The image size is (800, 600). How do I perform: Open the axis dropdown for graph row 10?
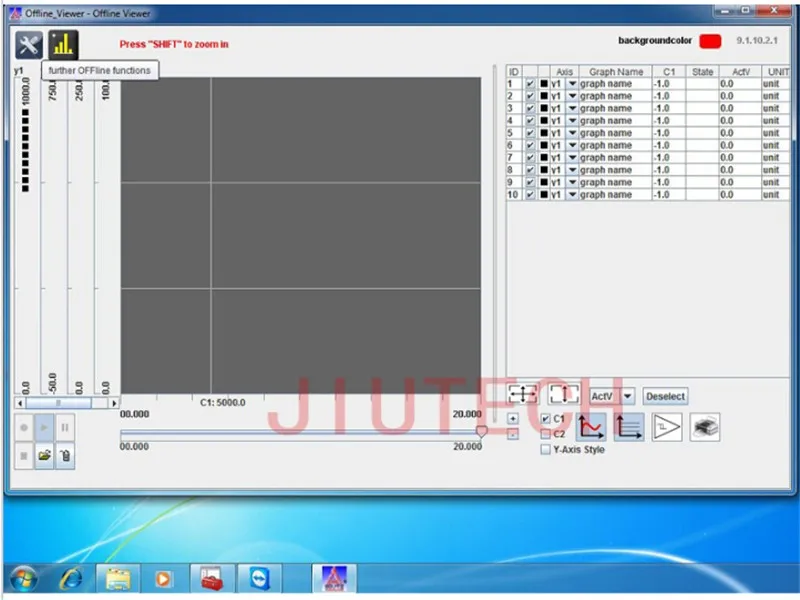pos(573,195)
